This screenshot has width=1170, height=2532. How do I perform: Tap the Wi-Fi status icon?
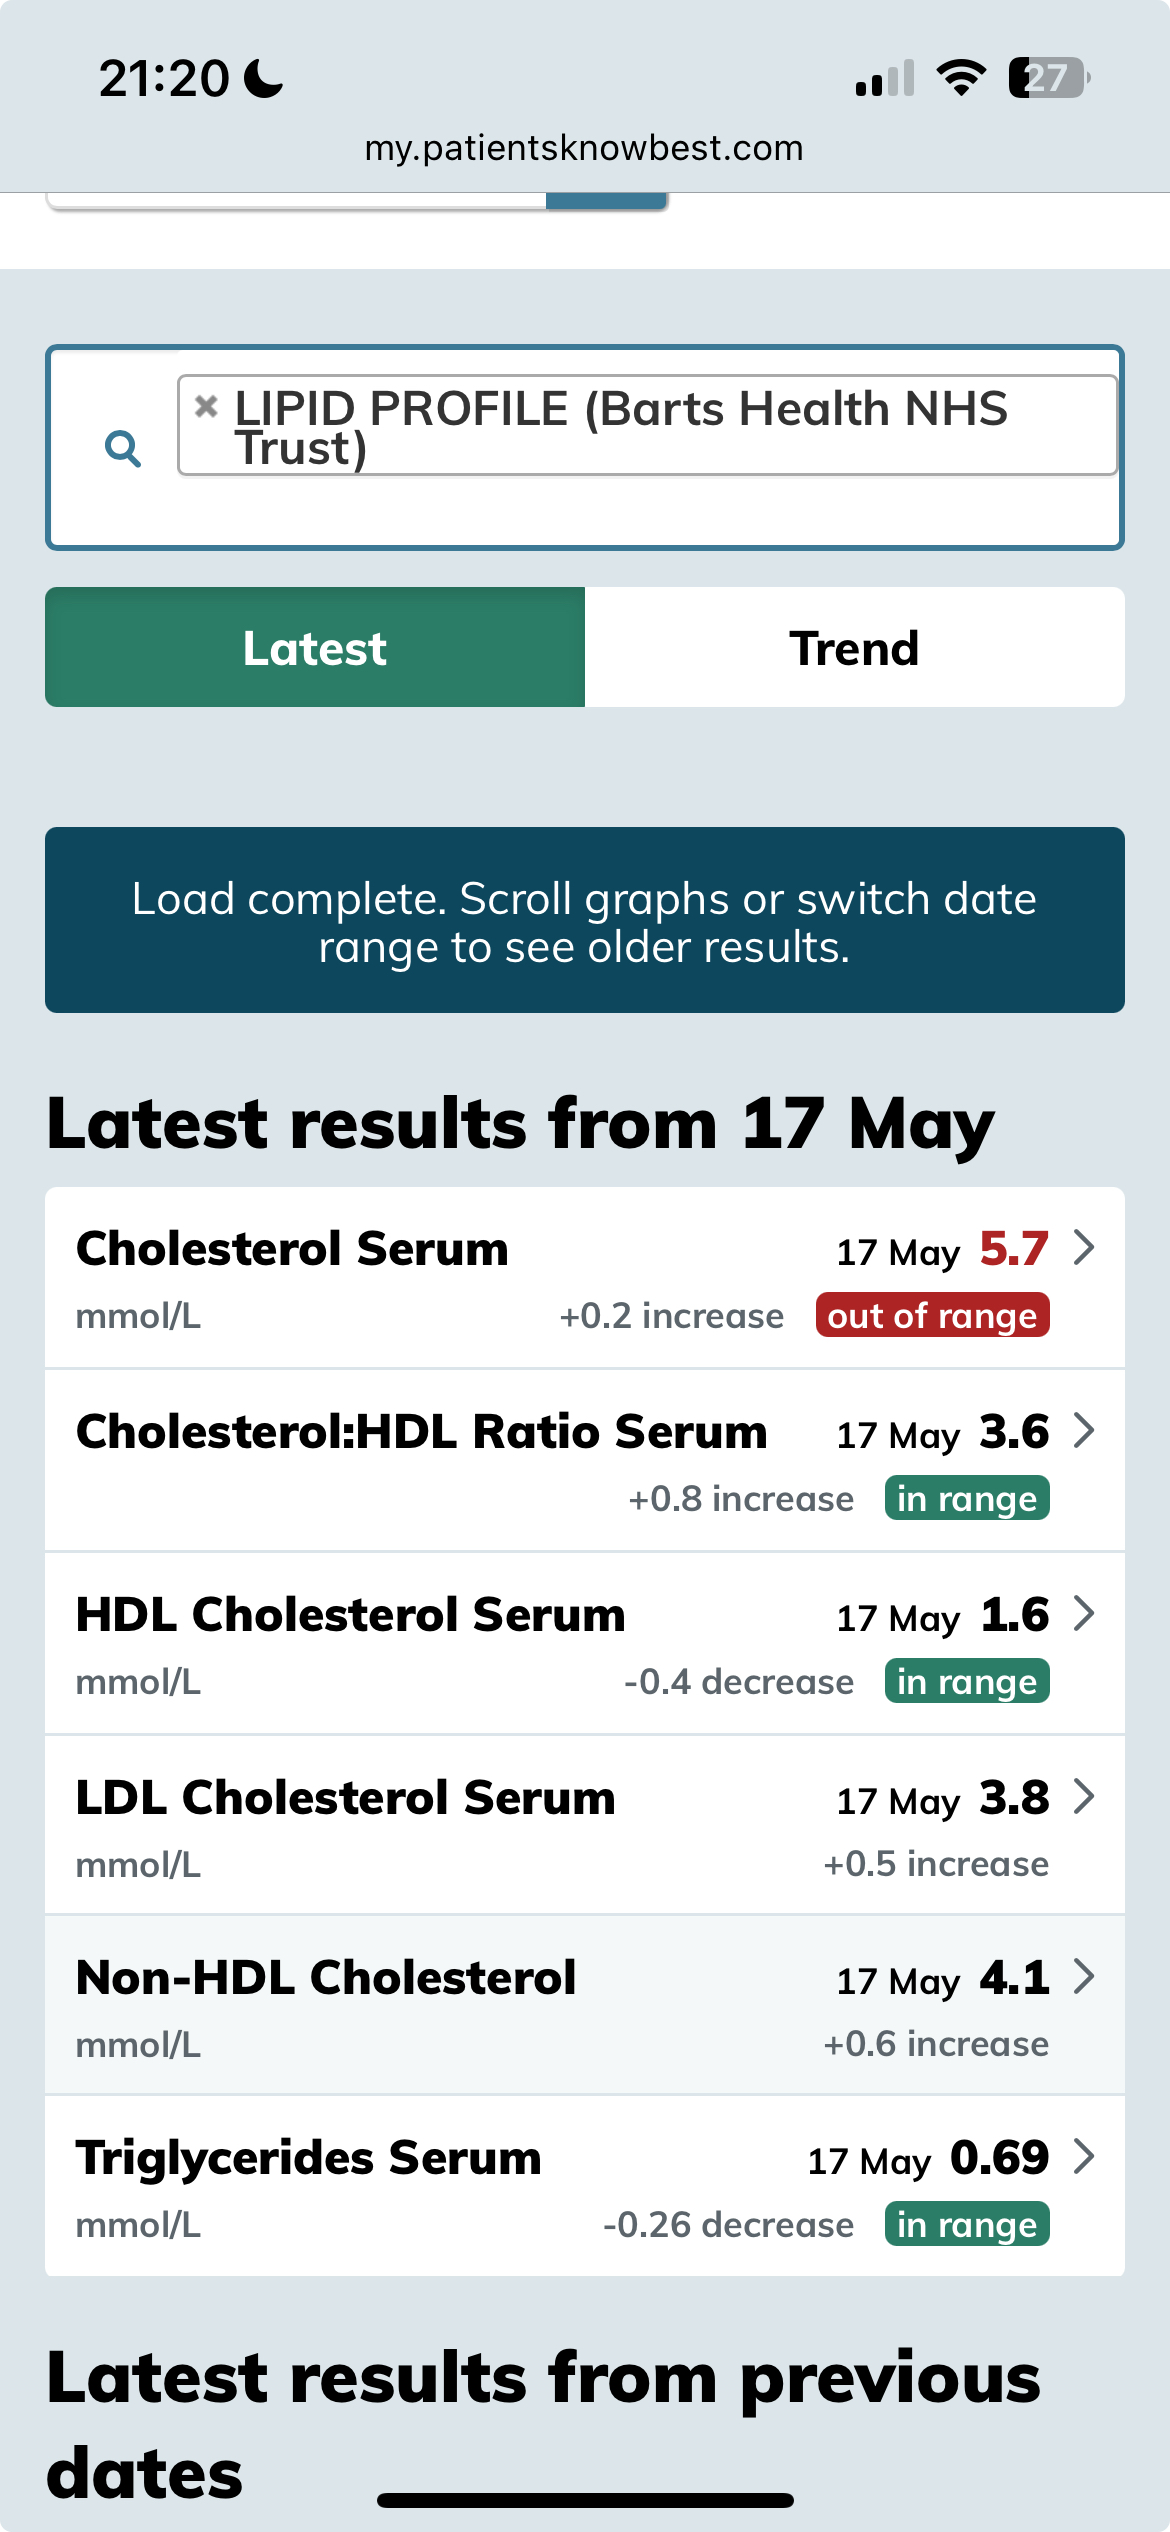tap(961, 78)
